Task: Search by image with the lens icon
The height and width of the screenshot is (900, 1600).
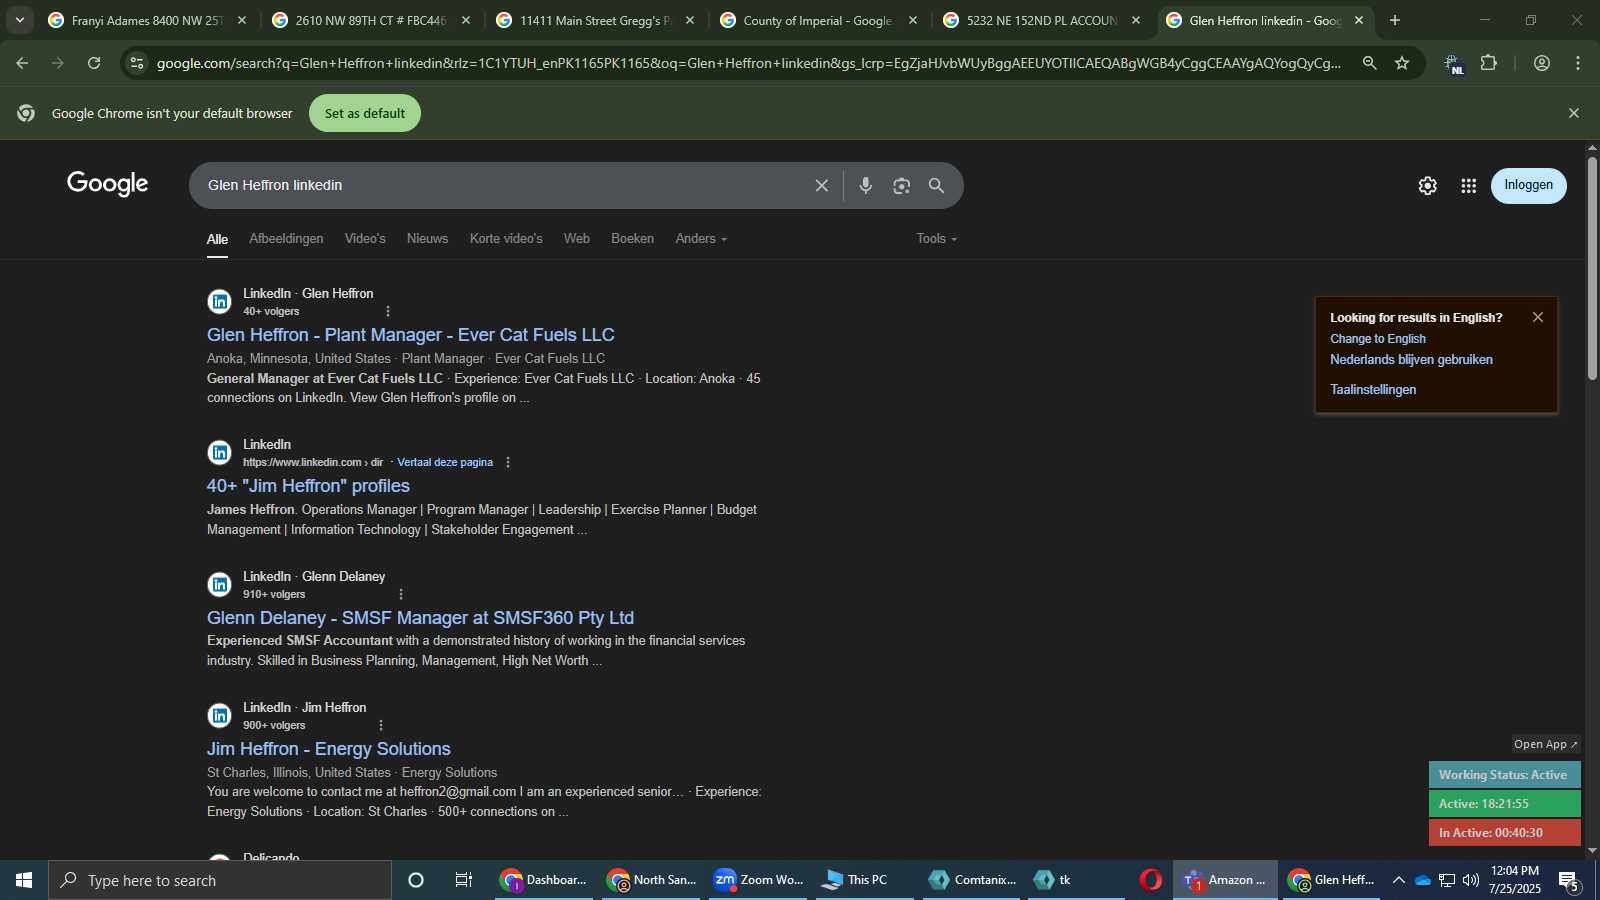Action: tap(902, 185)
